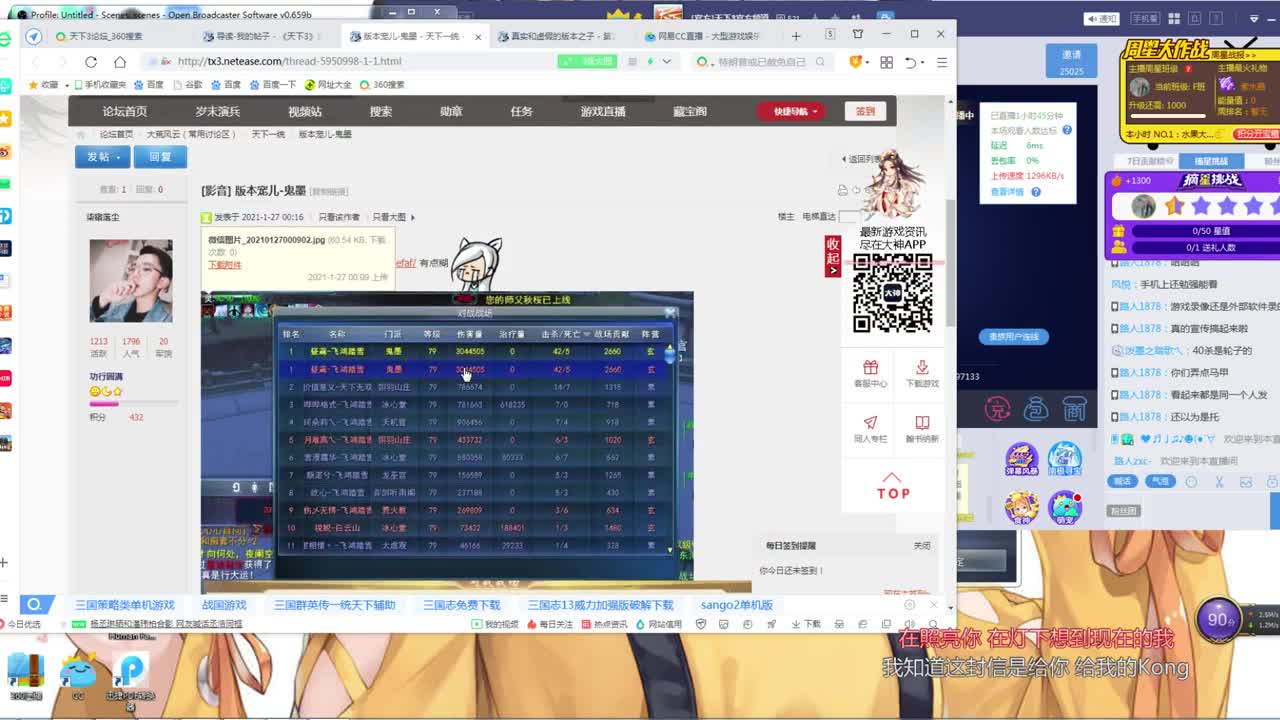The width and height of the screenshot is (1280, 720).
Task: Click the scissors icon in chat toolbar
Action: click(x=1219, y=481)
